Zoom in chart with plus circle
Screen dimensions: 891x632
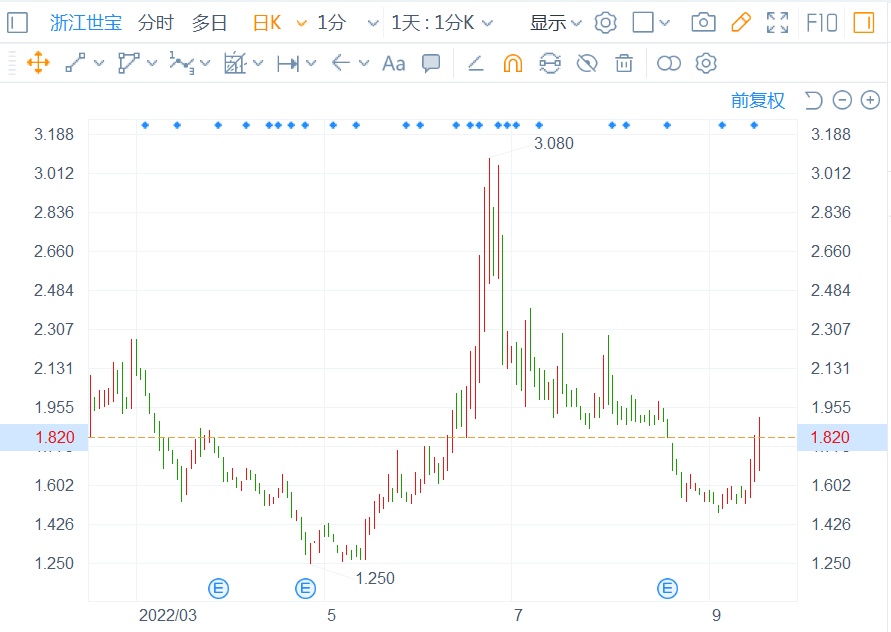[x=871, y=101]
